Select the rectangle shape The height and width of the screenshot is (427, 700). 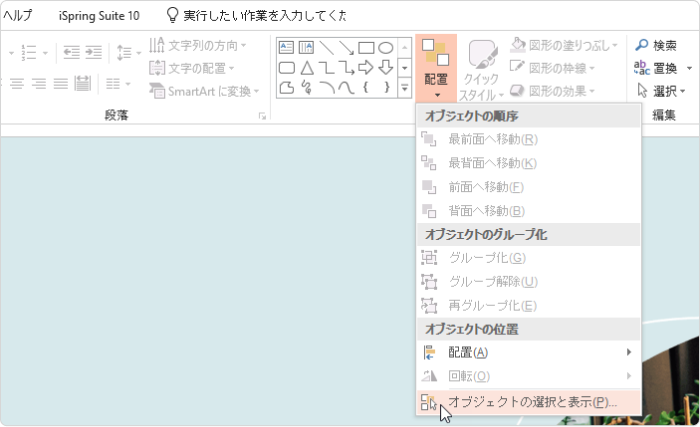(366, 47)
